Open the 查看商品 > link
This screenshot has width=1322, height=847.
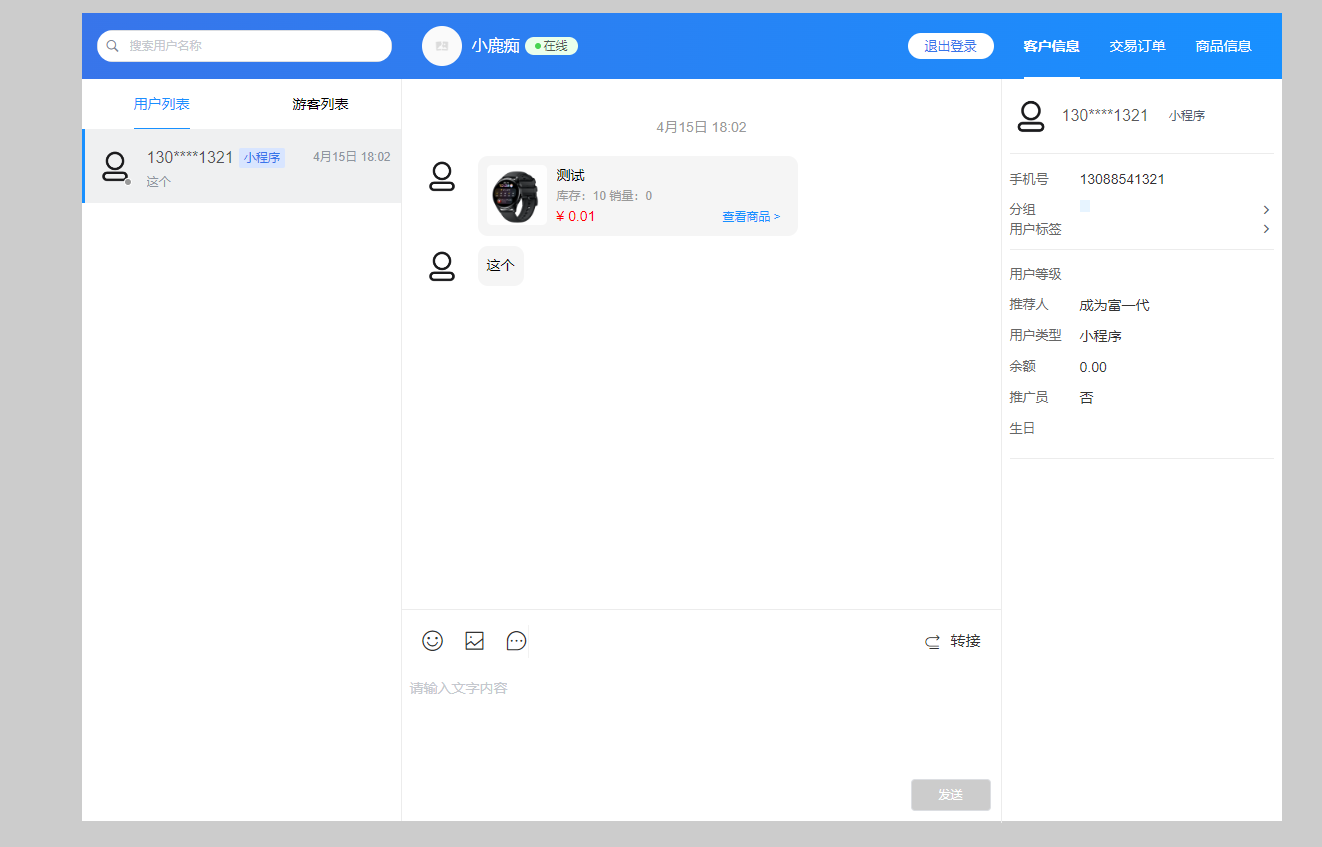(751, 216)
